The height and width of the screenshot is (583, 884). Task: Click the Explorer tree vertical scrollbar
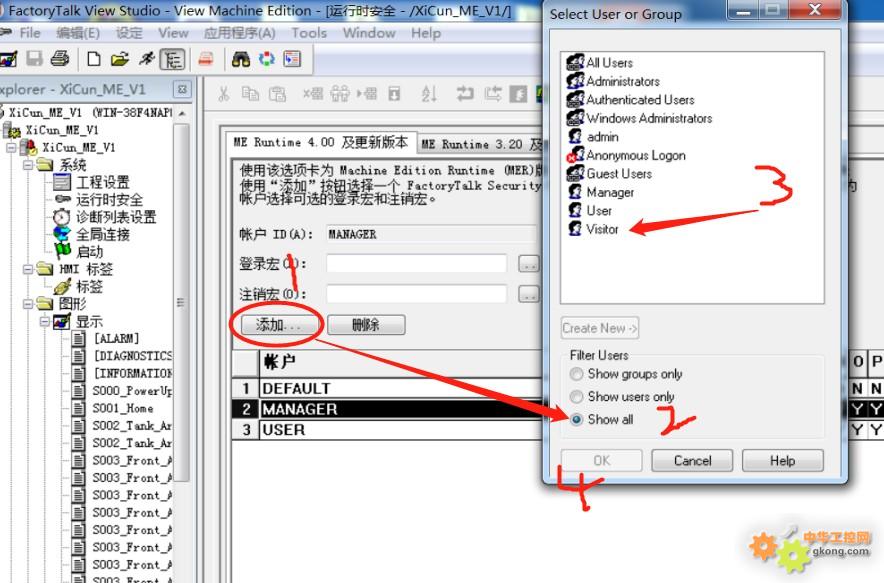(182, 302)
